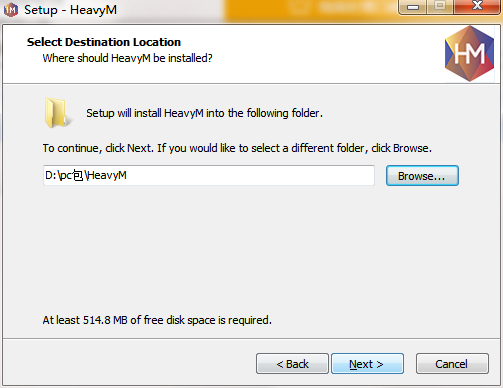Viewport: 503px width, 388px height.
Task: Place cursor after "HeavyM" in the install path
Action: [x=127, y=175]
